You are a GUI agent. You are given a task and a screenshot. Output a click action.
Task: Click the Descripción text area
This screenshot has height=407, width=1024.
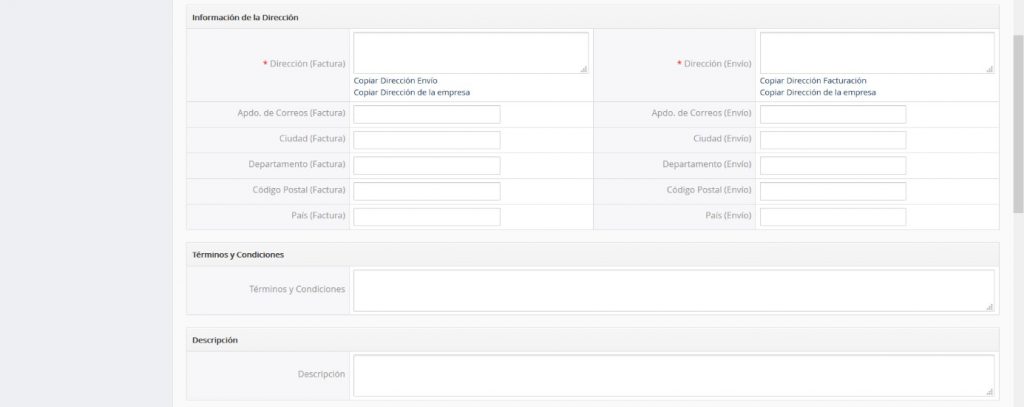click(x=673, y=375)
